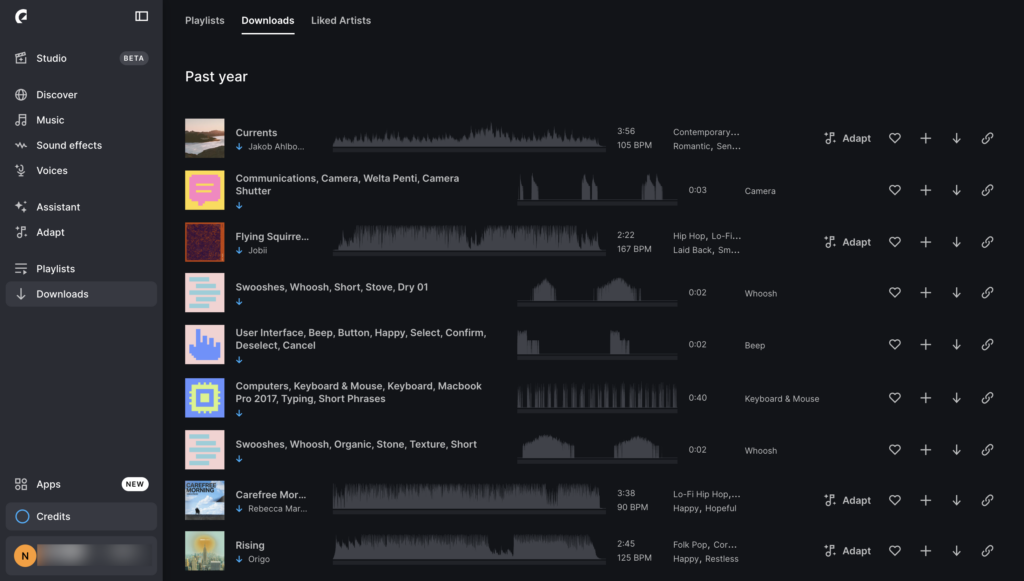Like the Keyboard Typing sound effect
The width and height of the screenshot is (1024, 581).
[x=895, y=398]
